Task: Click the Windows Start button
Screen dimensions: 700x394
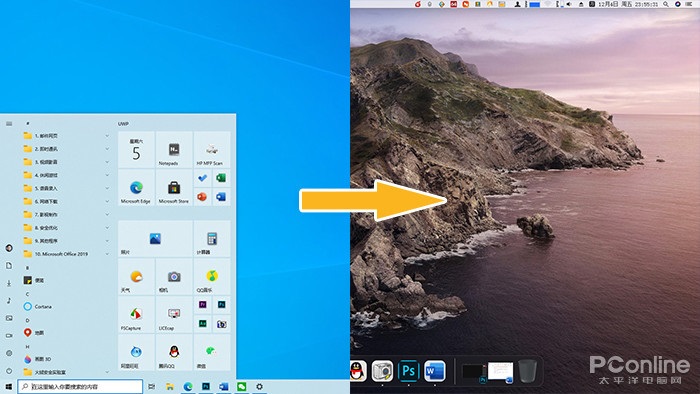Action: click(x=8, y=386)
